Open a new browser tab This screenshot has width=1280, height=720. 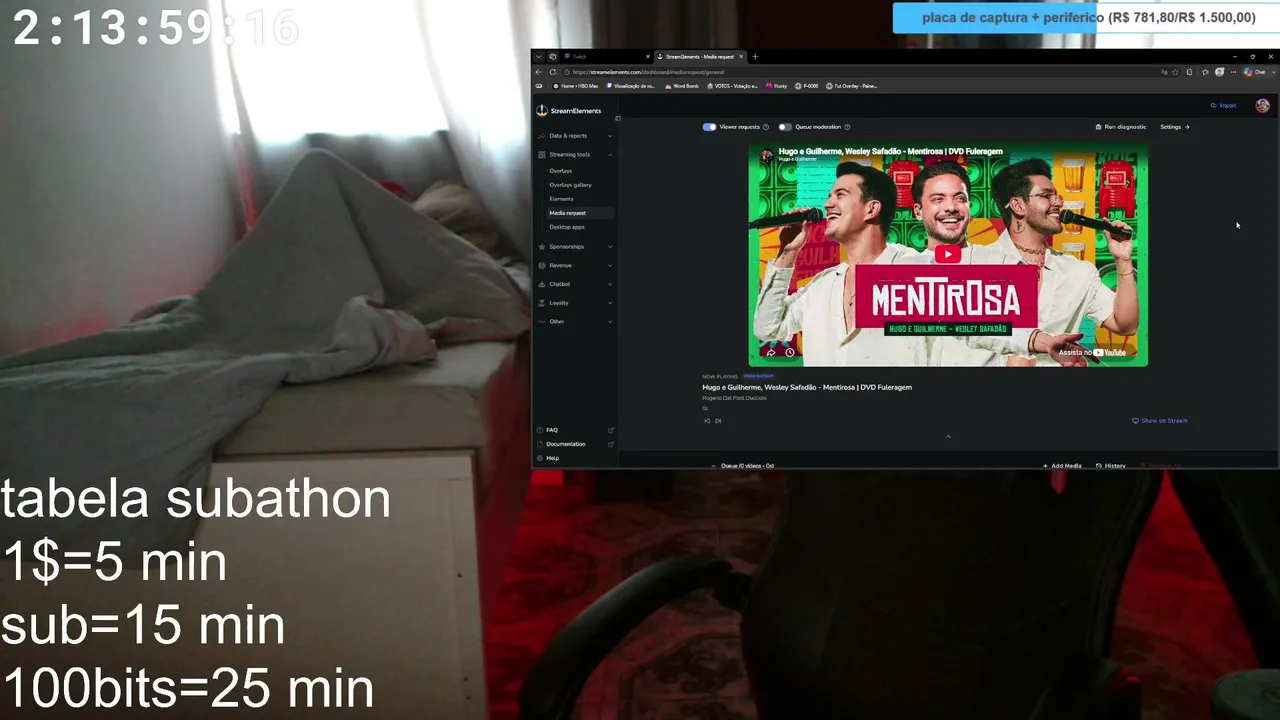[x=755, y=57]
